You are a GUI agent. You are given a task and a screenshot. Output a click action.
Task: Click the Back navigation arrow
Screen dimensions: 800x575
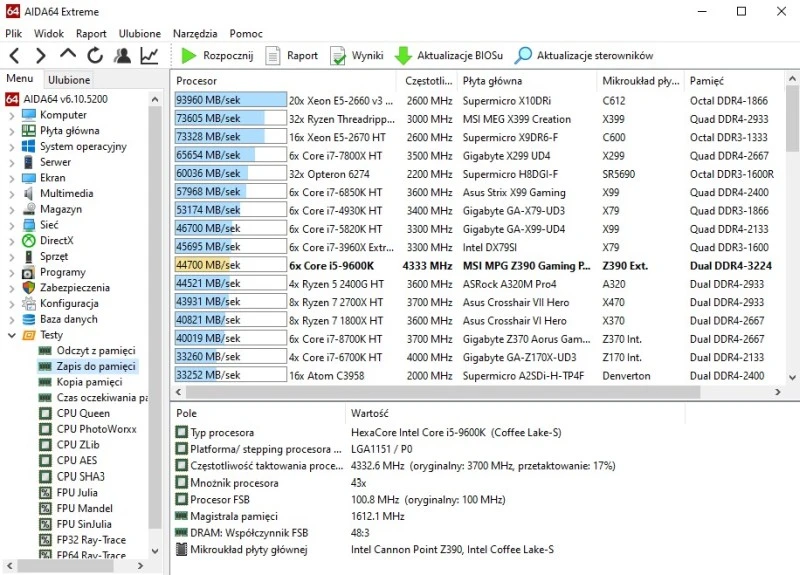click(14, 55)
